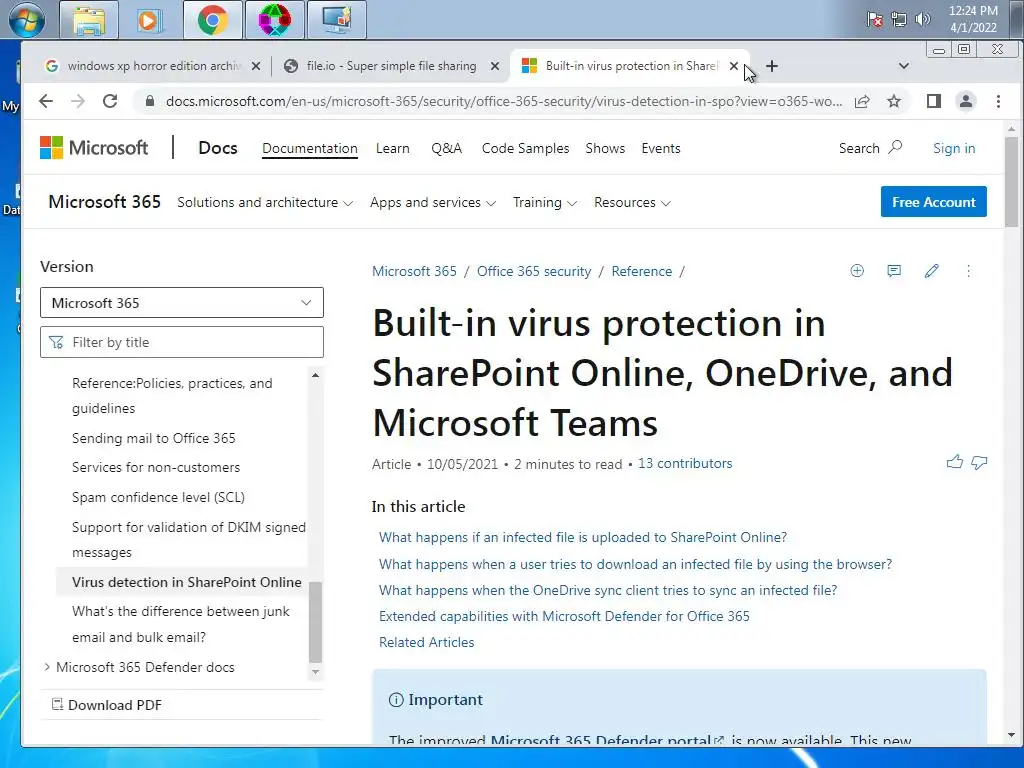Click the Sign in link
This screenshot has height=768, width=1024.
[x=953, y=148]
